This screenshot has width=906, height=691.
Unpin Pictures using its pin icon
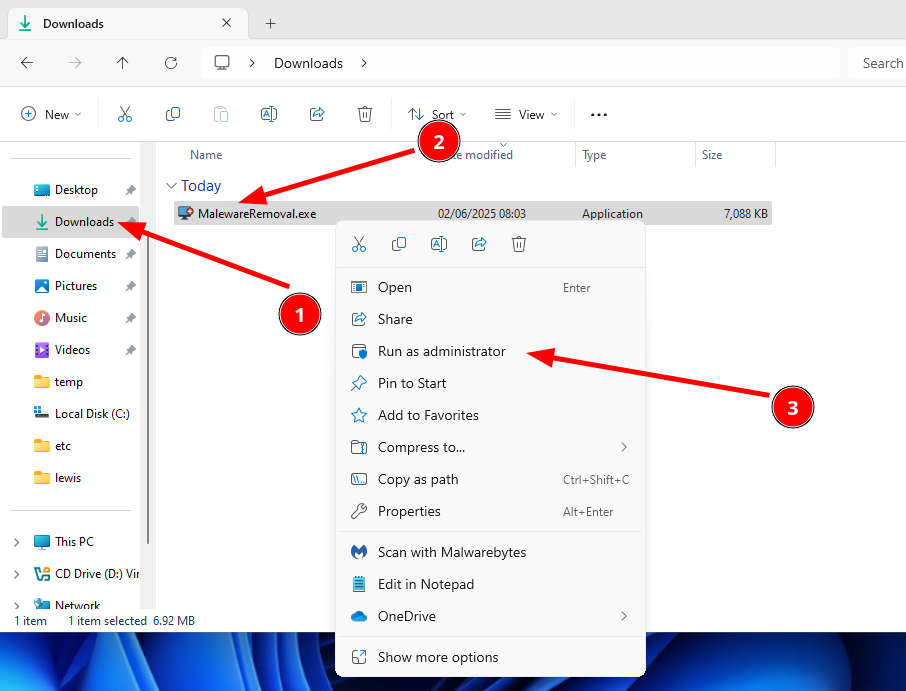pos(130,286)
